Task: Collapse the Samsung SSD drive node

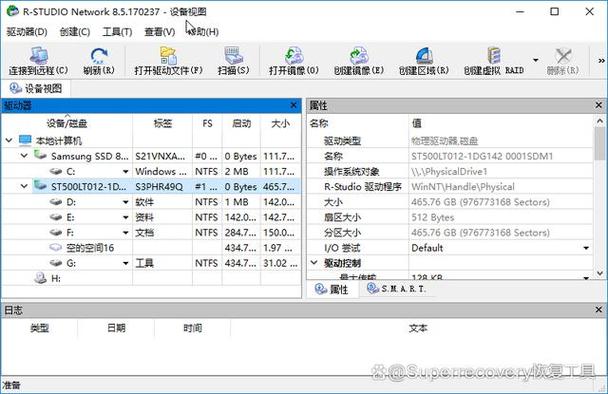Action: click(24, 156)
